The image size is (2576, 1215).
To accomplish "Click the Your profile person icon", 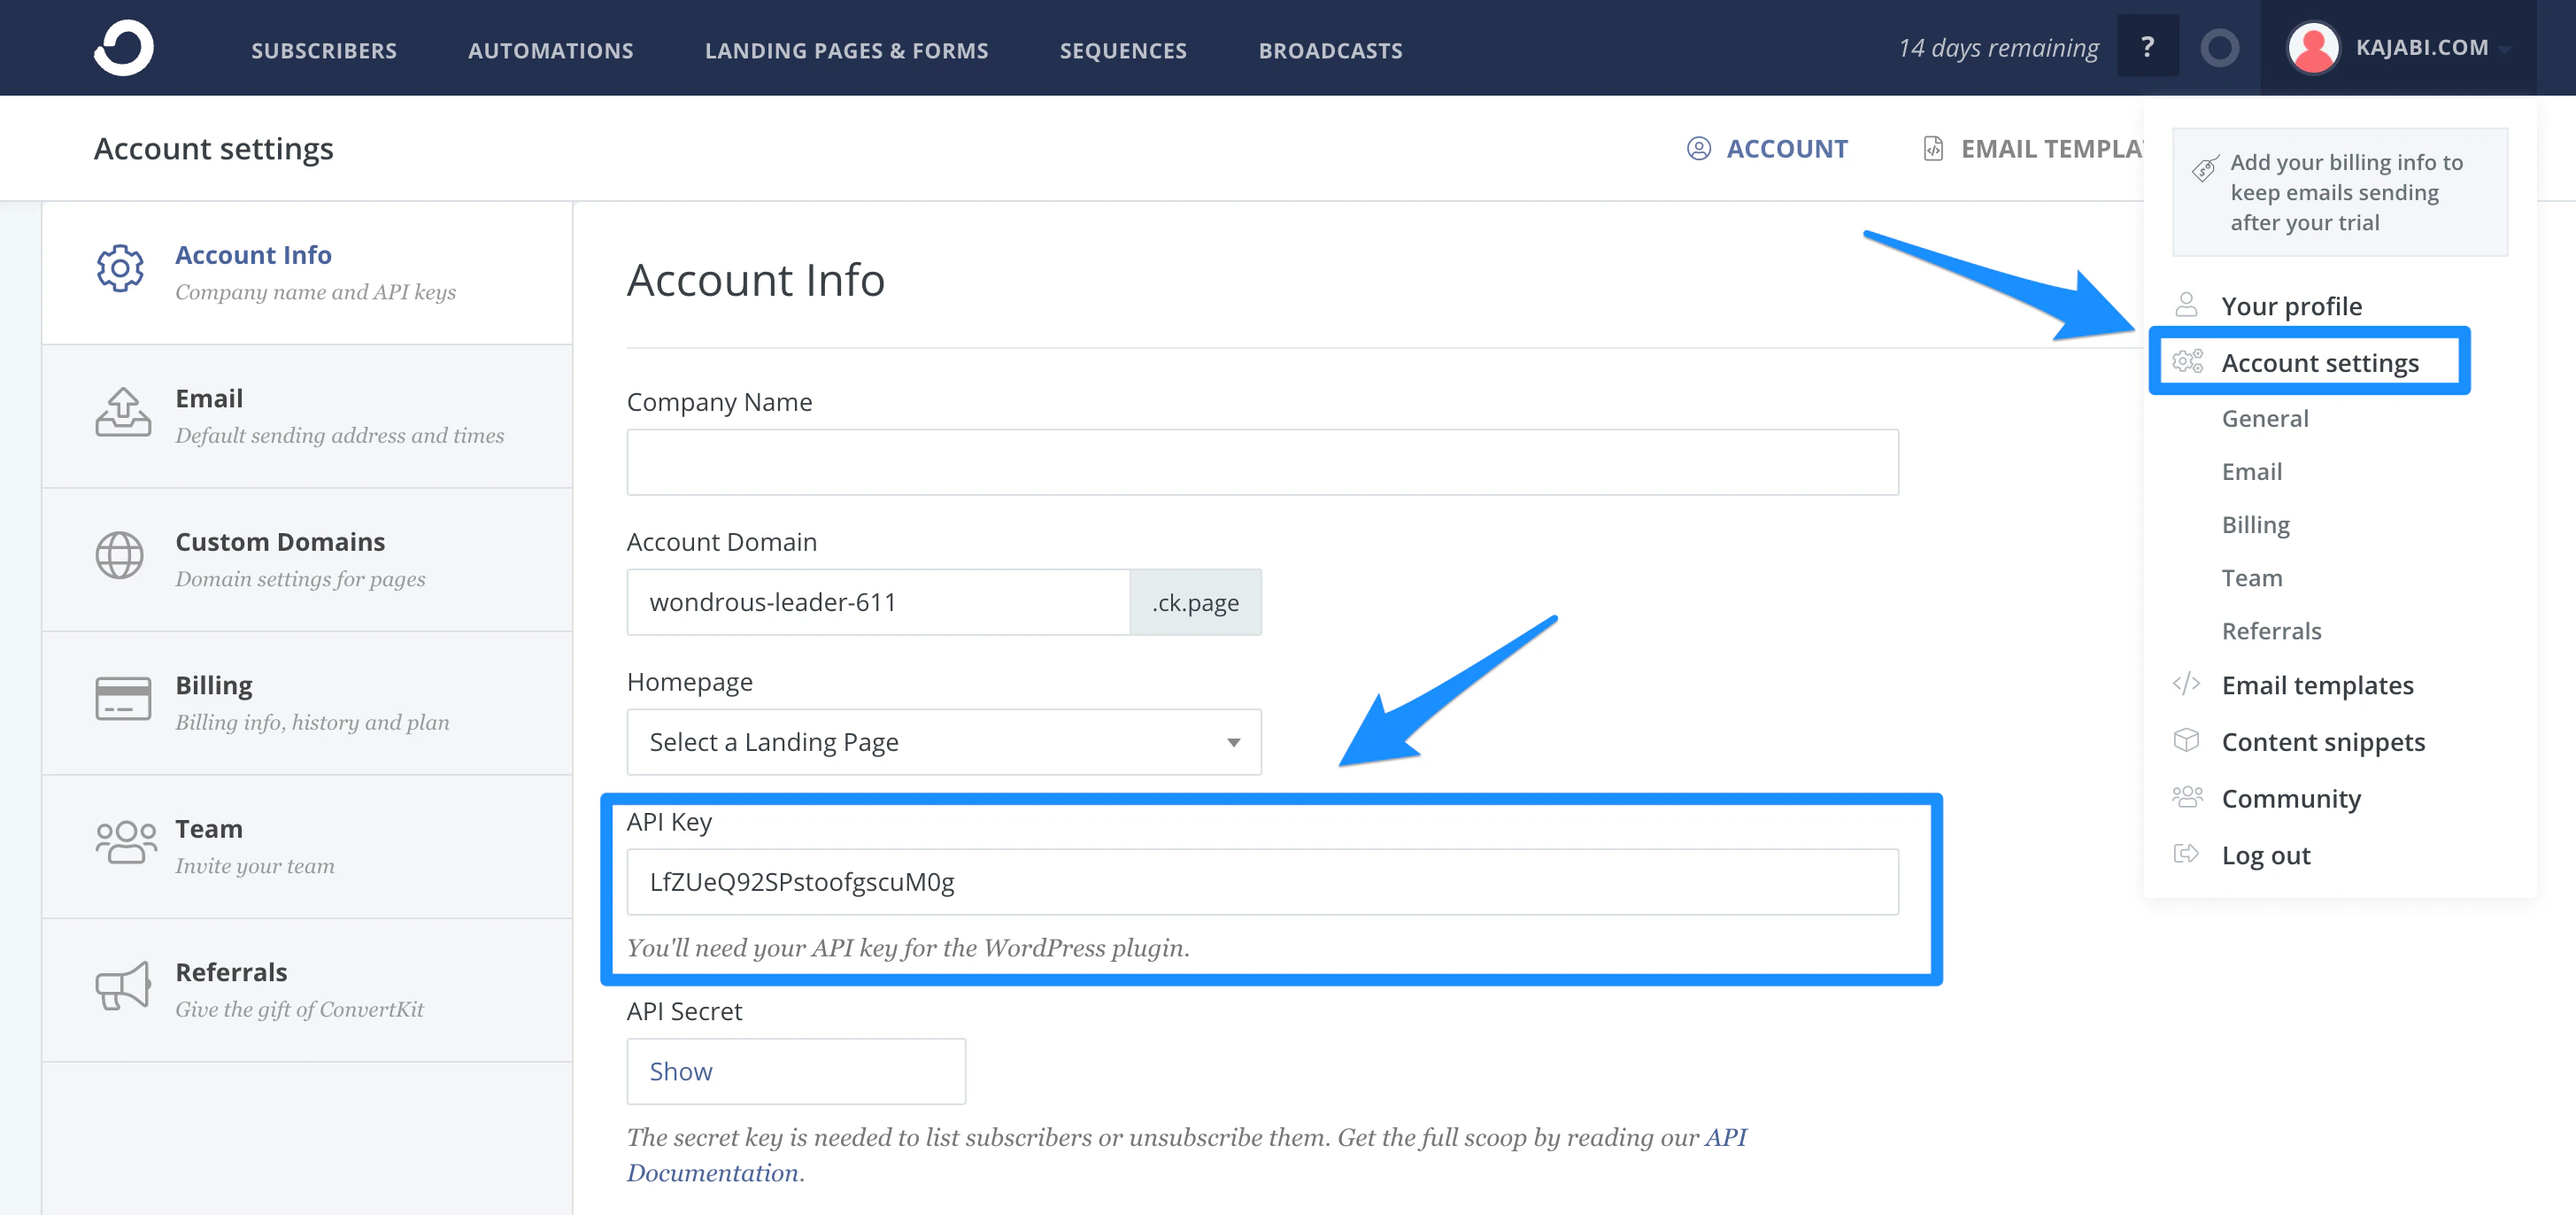I will click(x=2186, y=304).
